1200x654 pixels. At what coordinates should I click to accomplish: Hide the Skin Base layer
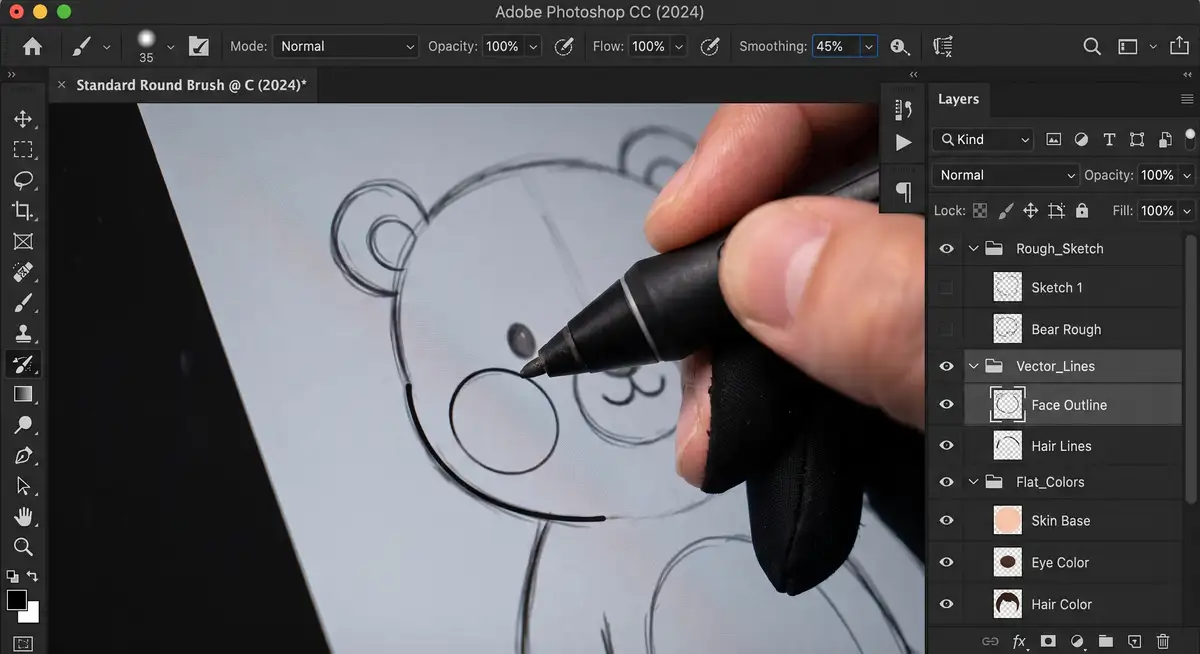click(946, 521)
